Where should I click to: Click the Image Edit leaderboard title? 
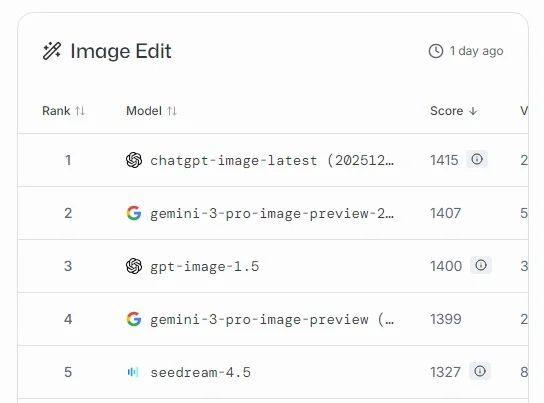(121, 51)
